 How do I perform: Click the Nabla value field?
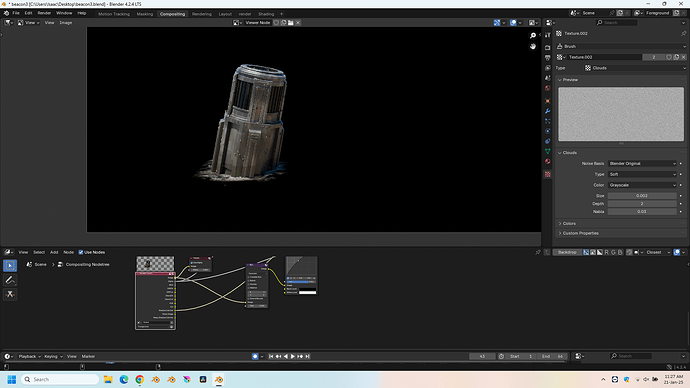(642, 212)
